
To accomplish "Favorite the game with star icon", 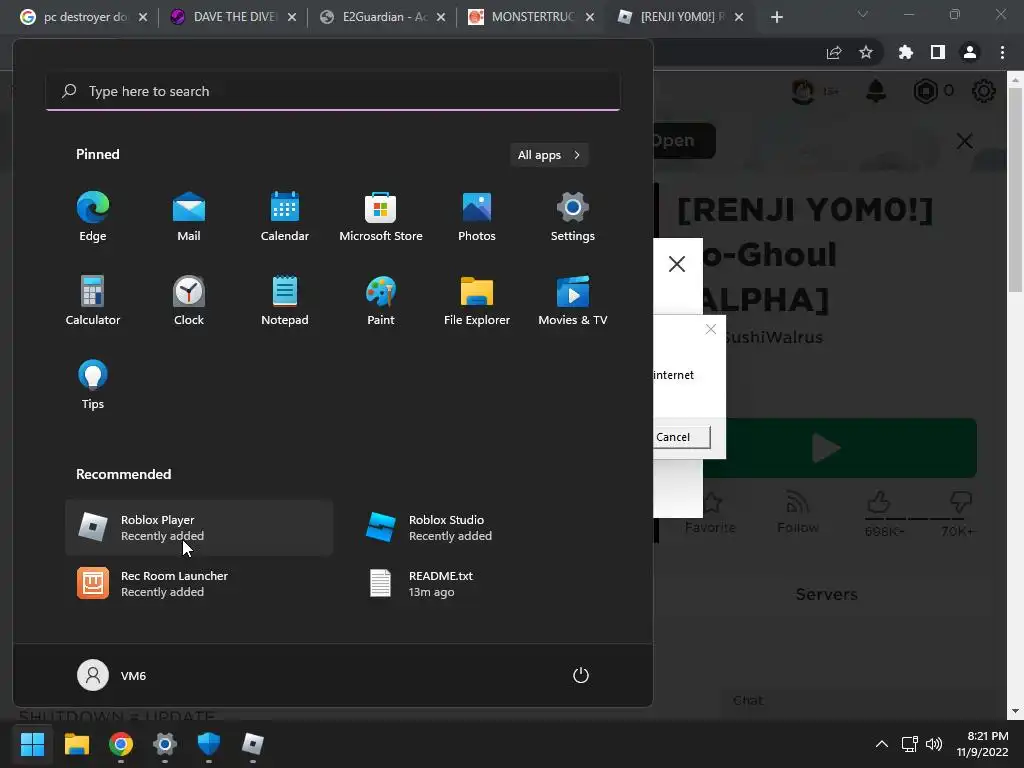I will (x=711, y=513).
